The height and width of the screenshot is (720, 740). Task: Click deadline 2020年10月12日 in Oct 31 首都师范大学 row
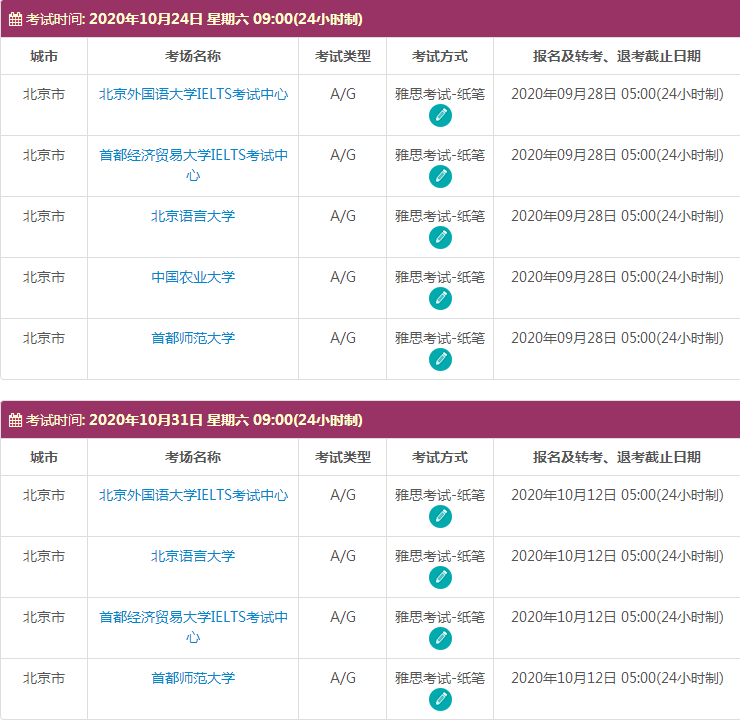pos(617,678)
